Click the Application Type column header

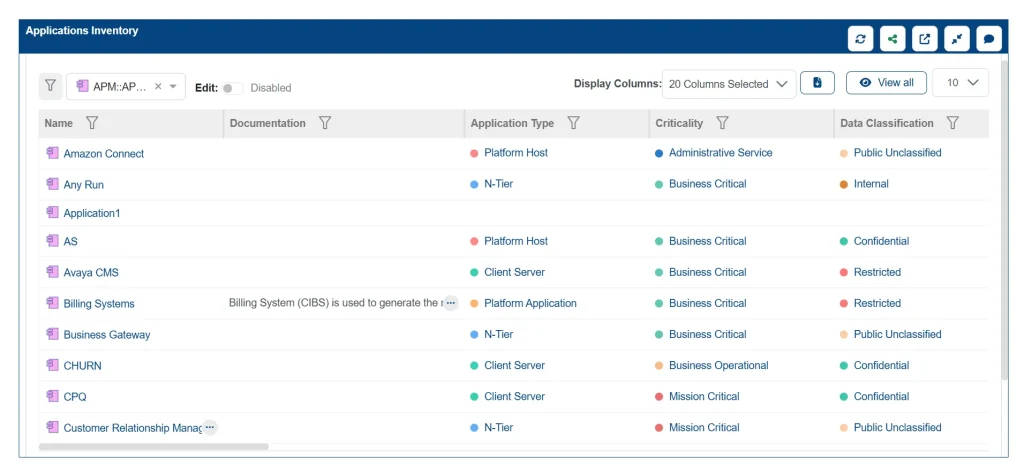(512, 123)
